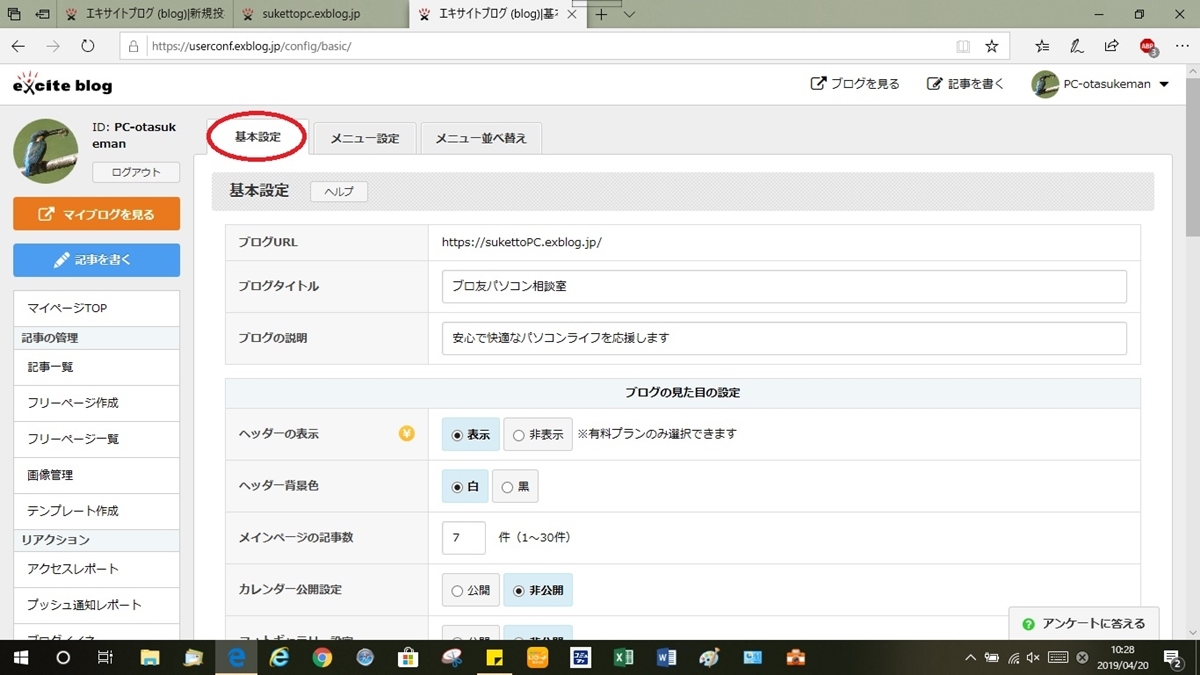This screenshot has height=675, width=1200.
Task: Set calendar setting to 公開
Action: point(471,590)
